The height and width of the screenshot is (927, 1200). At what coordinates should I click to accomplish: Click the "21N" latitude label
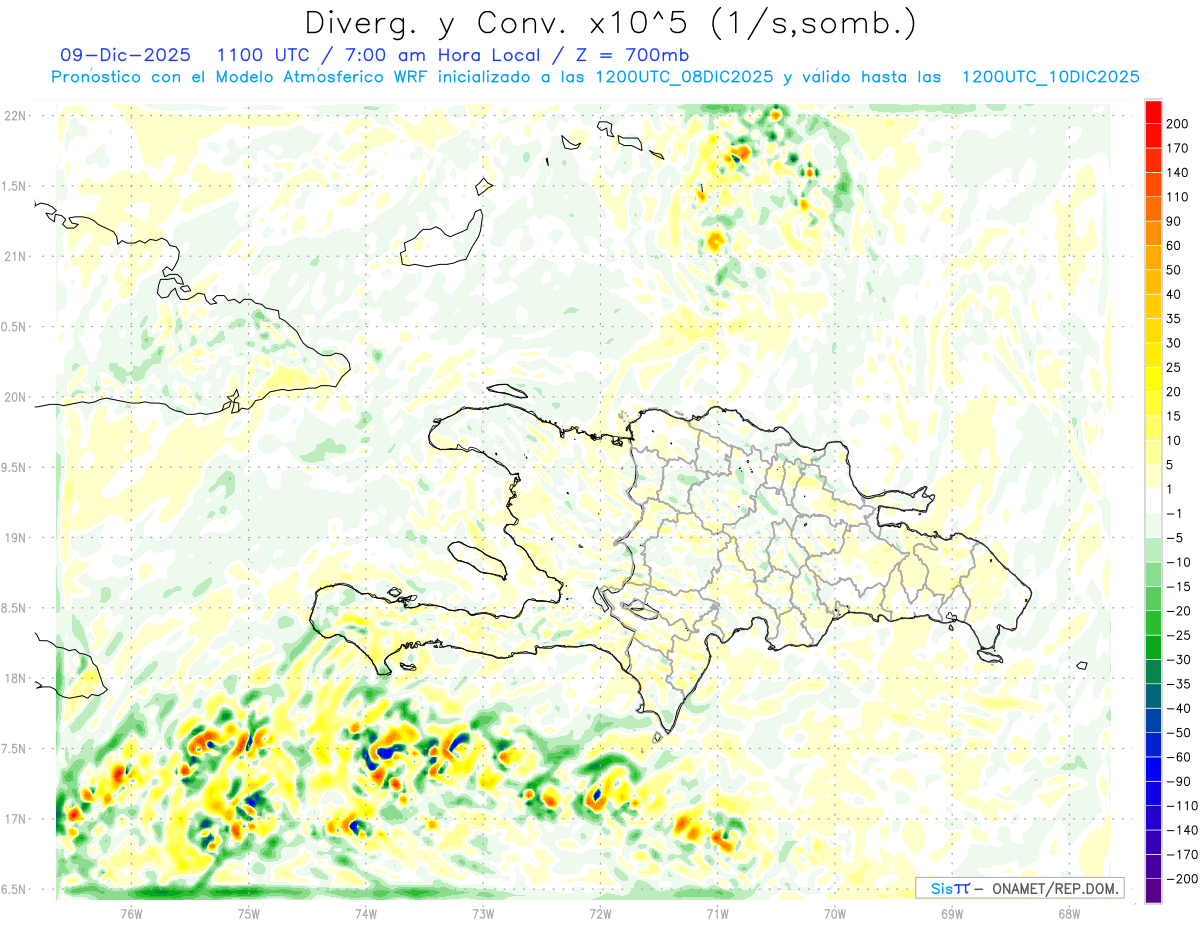(17, 256)
